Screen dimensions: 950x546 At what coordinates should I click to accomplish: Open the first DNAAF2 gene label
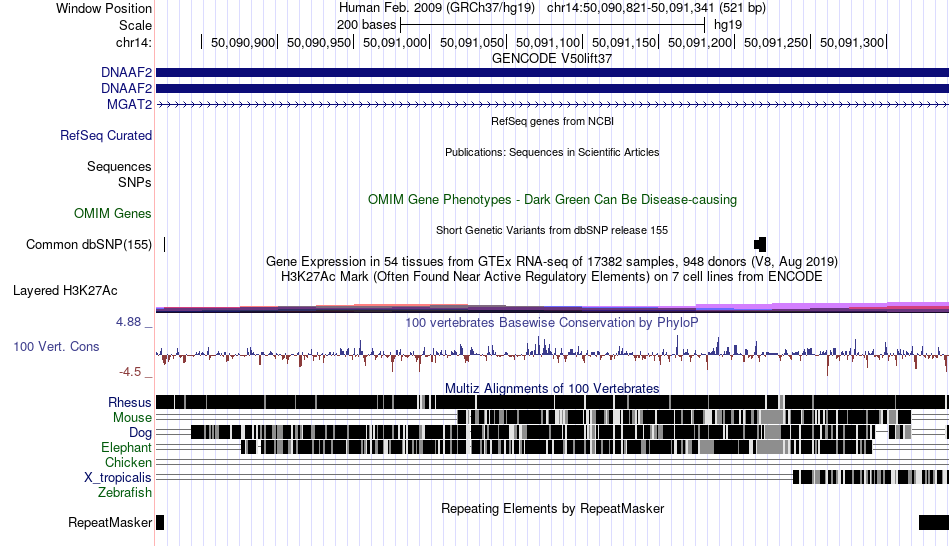(126, 73)
